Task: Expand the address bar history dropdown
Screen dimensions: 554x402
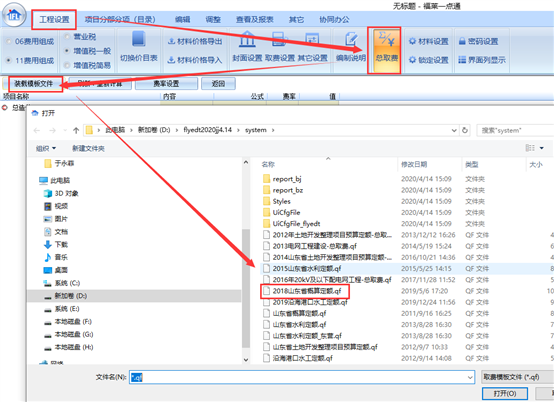Action: click(x=454, y=130)
